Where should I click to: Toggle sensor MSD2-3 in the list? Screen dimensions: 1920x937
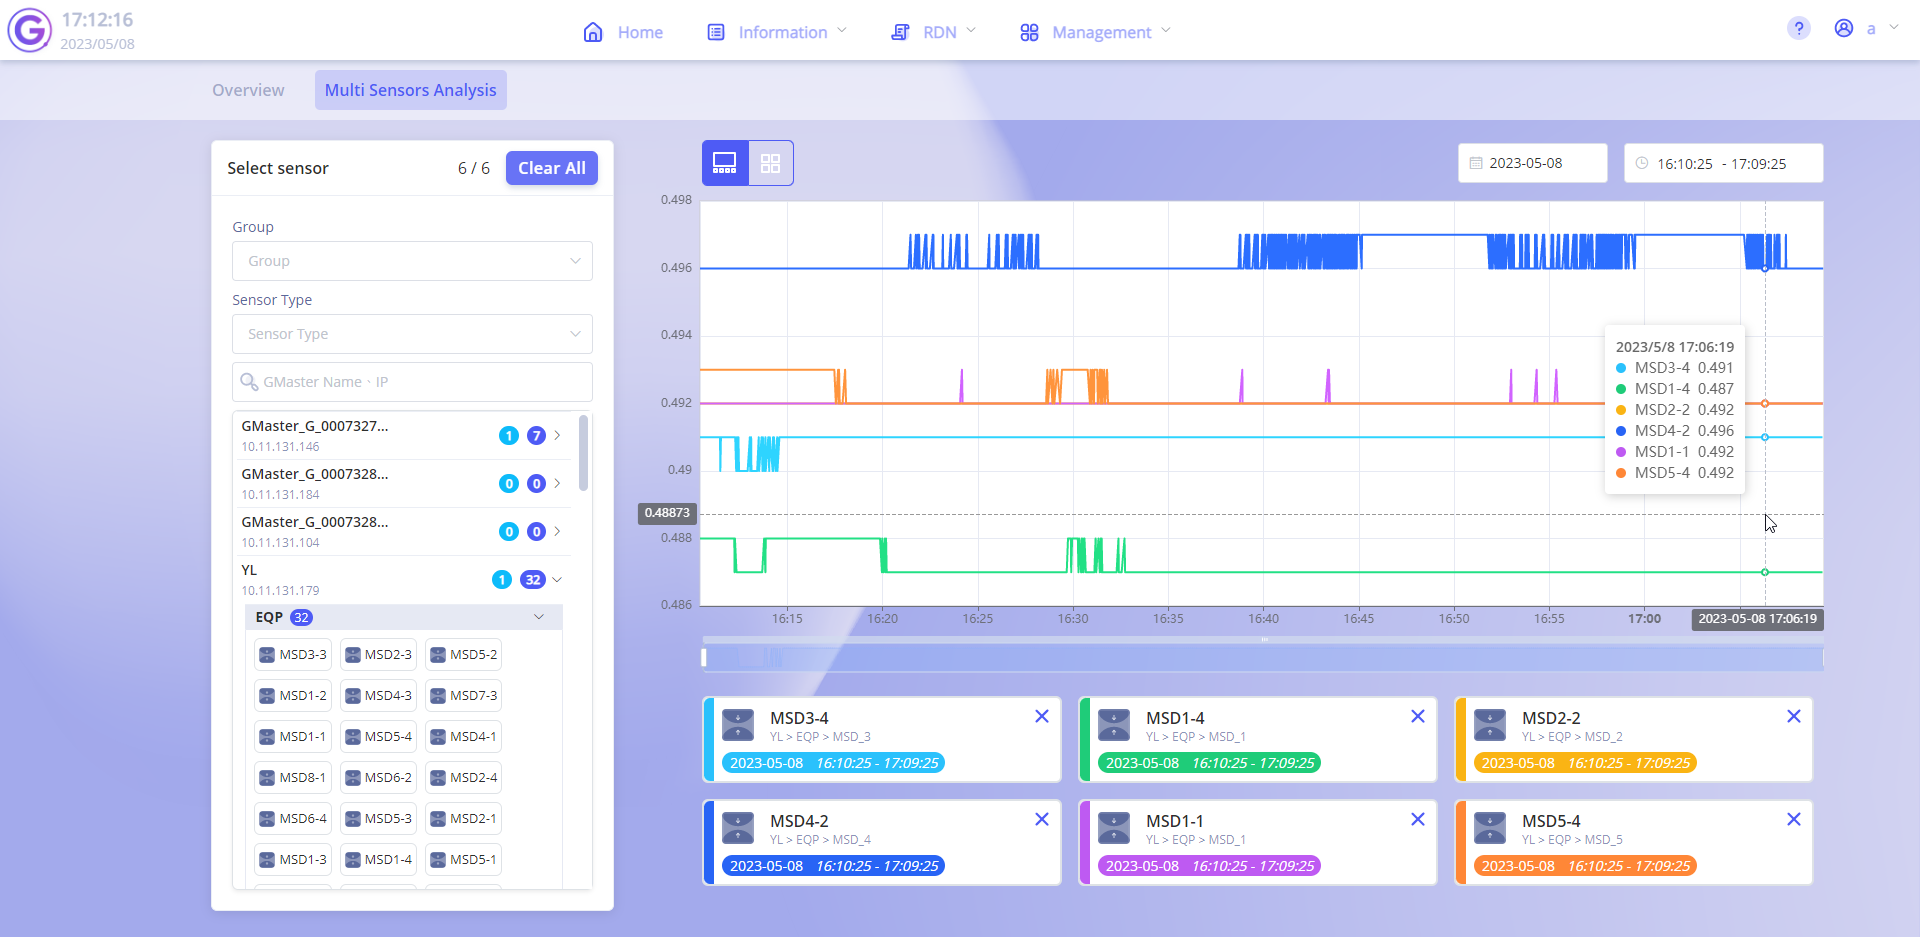click(378, 655)
